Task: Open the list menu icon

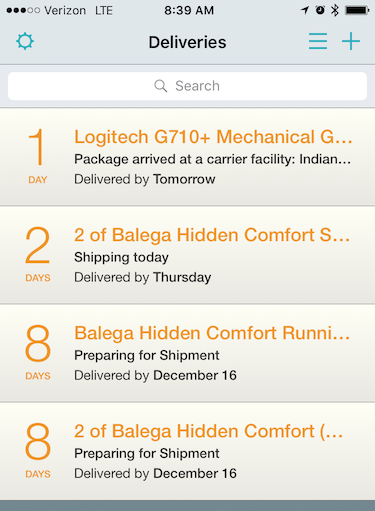Action: click(x=318, y=41)
